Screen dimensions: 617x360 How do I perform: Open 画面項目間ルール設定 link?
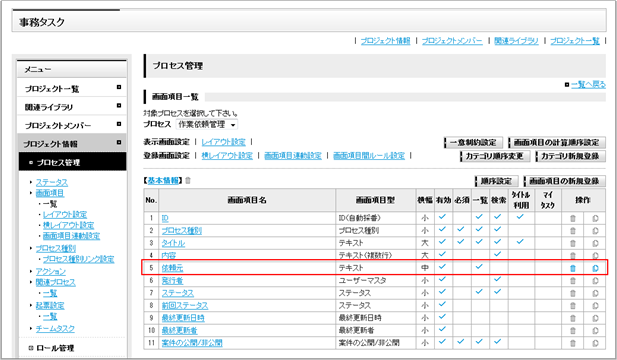pos(369,156)
